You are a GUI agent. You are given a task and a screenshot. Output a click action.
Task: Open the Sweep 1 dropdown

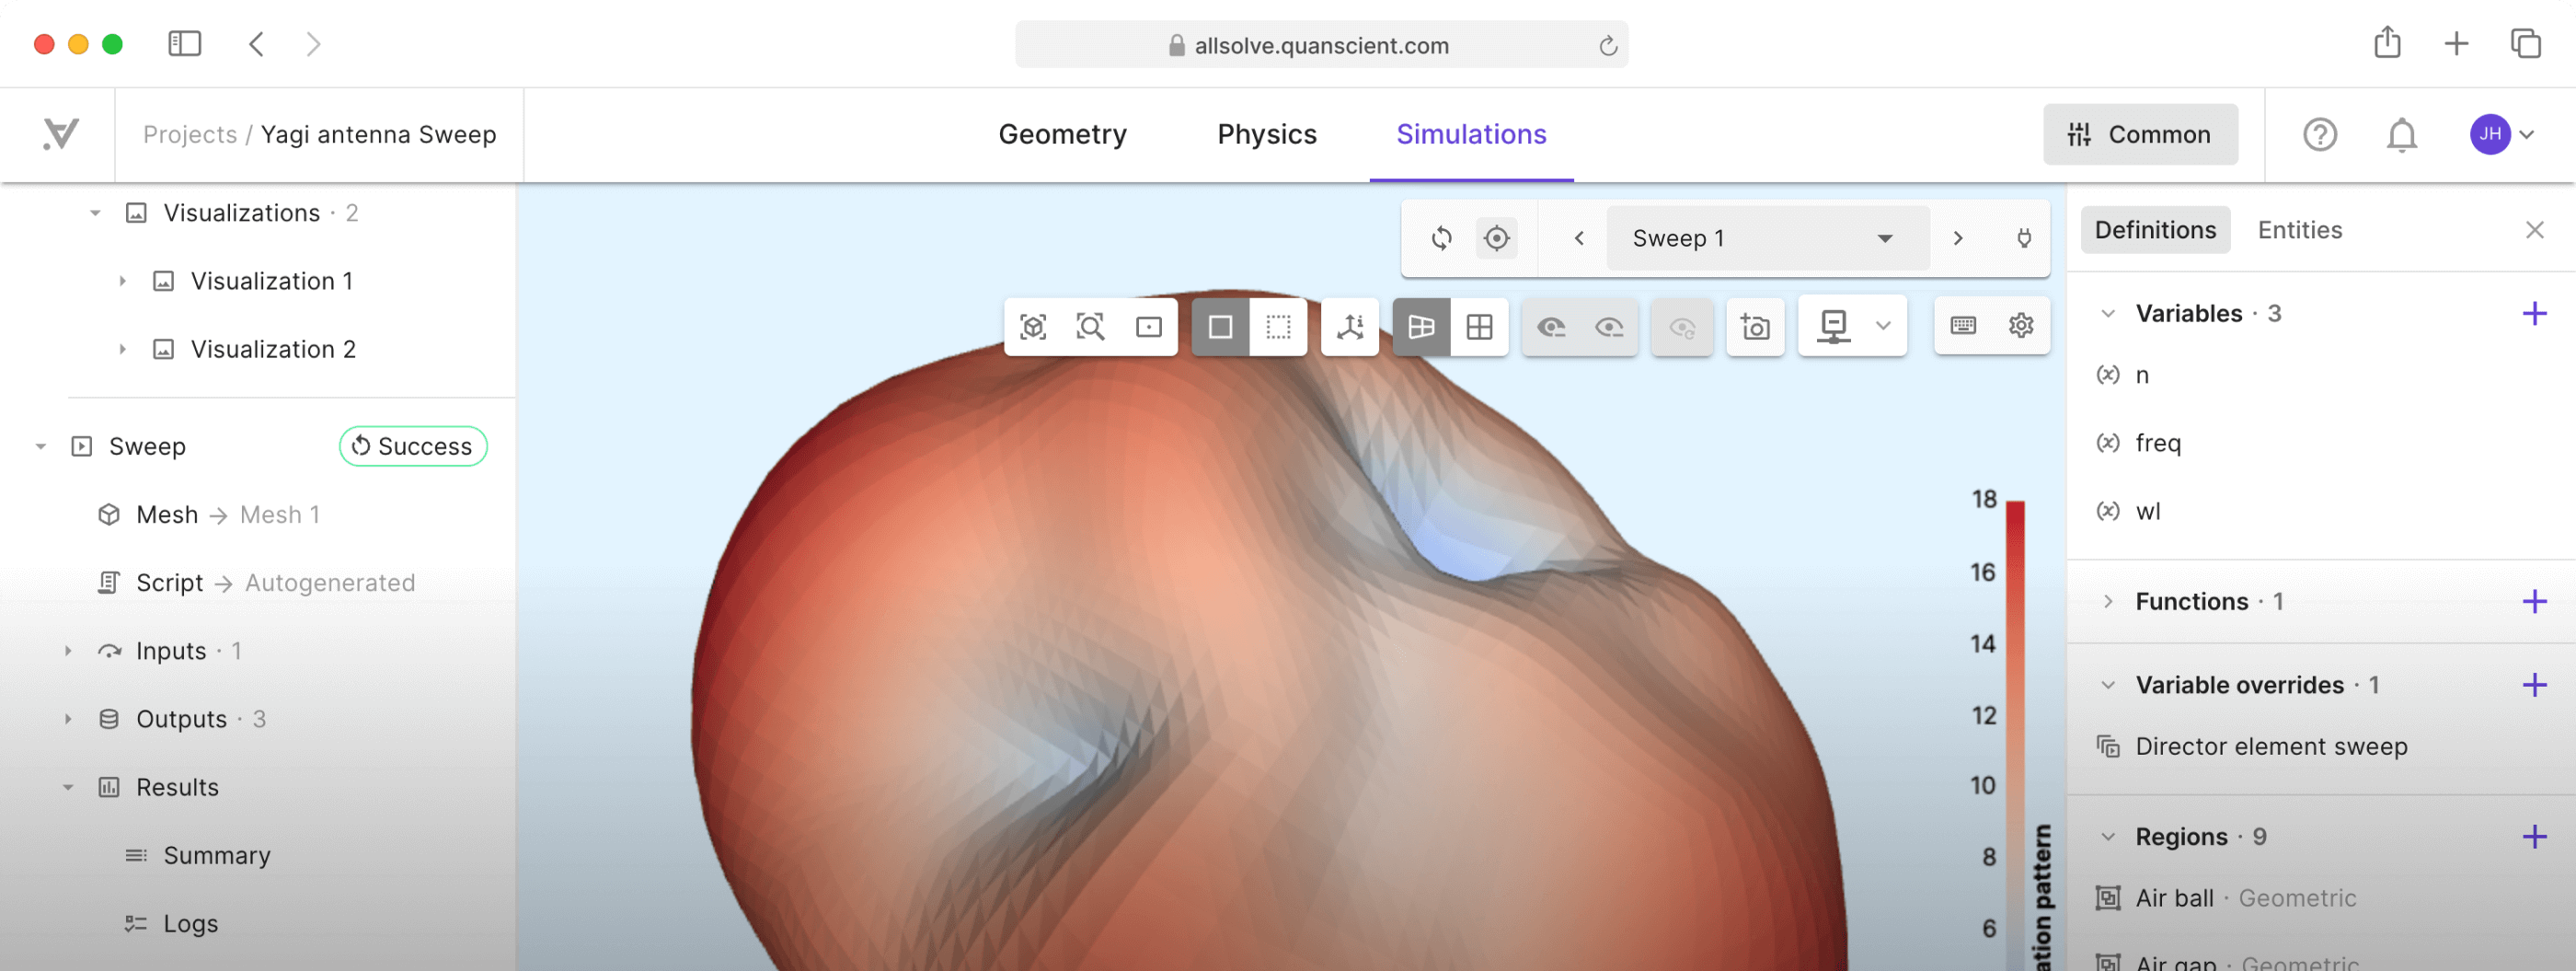(1766, 238)
